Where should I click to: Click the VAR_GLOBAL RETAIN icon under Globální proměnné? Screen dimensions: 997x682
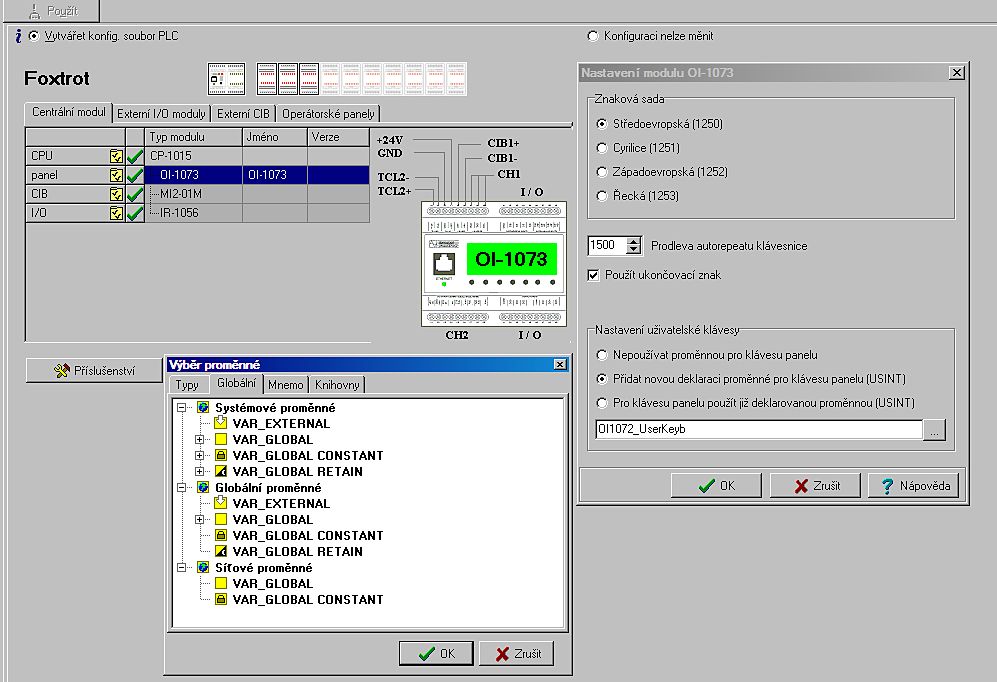[221, 552]
